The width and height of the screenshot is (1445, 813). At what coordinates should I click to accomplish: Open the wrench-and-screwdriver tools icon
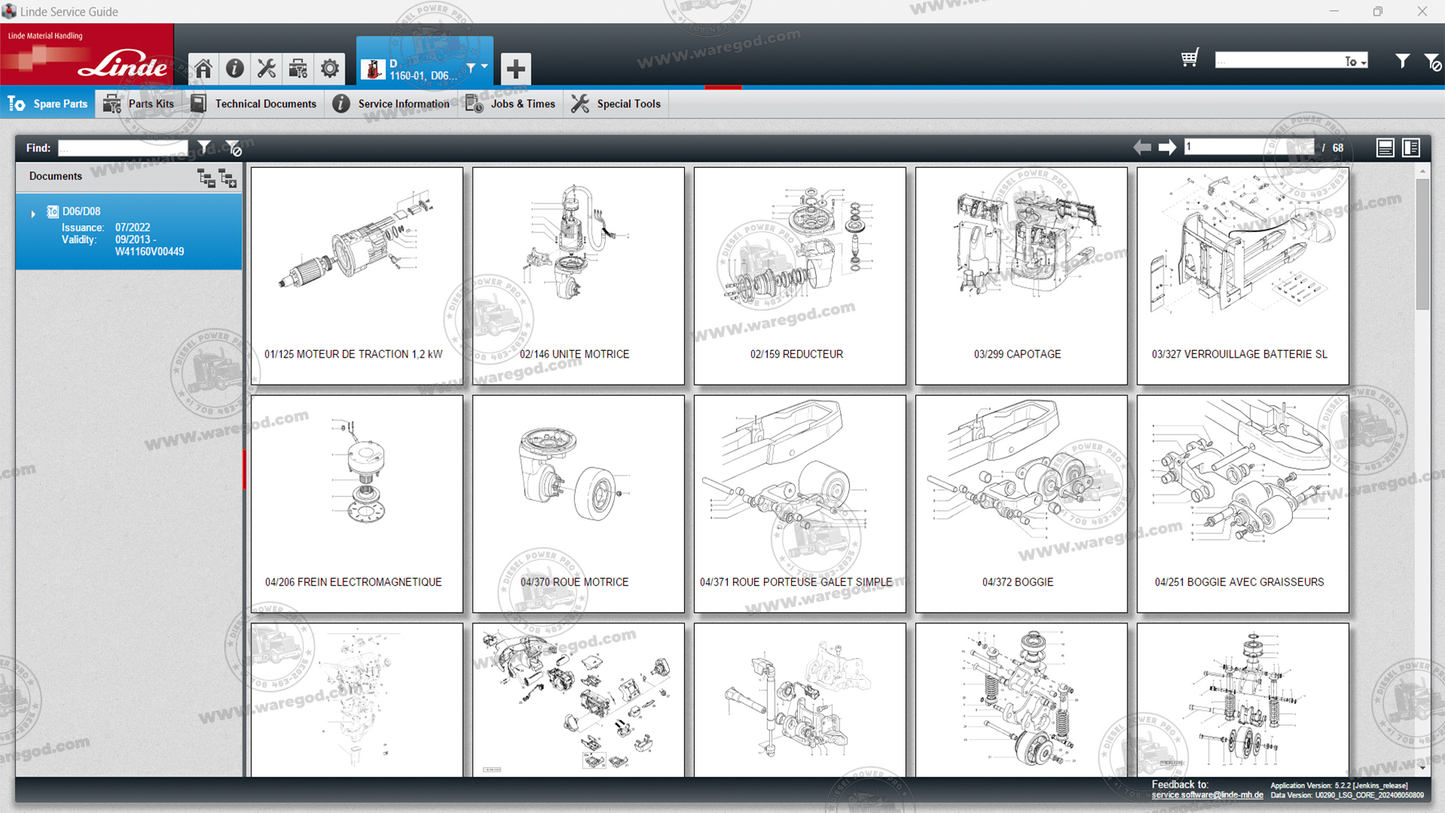(x=266, y=69)
